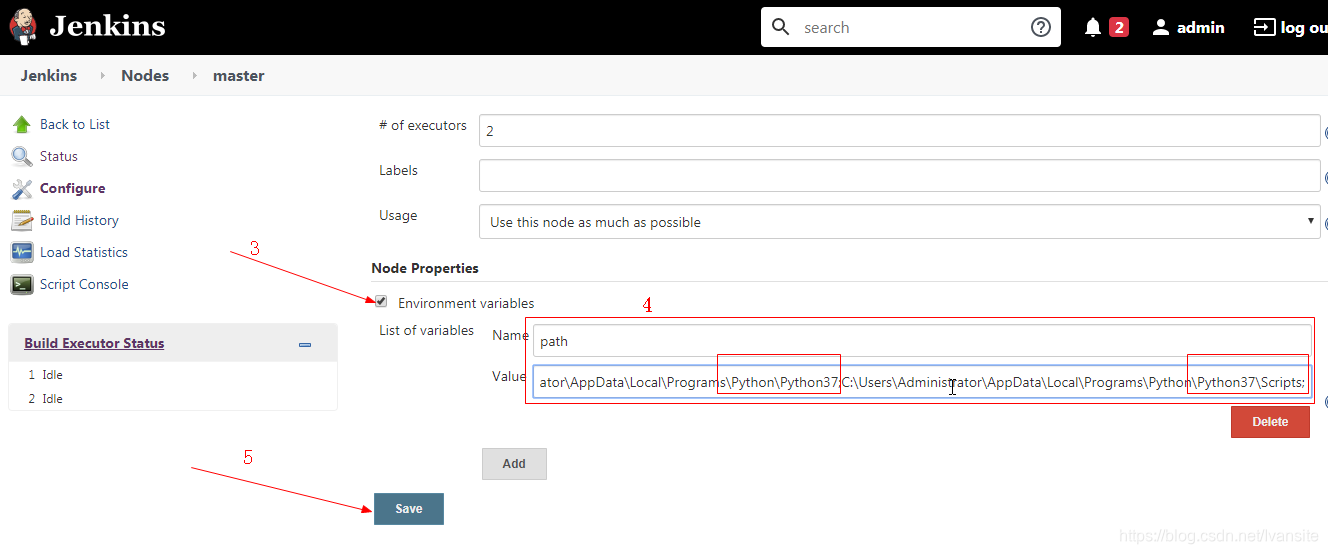The image size is (1328, 554).
Task: Click the red notification count badge
Action: tap(1119, 28)
